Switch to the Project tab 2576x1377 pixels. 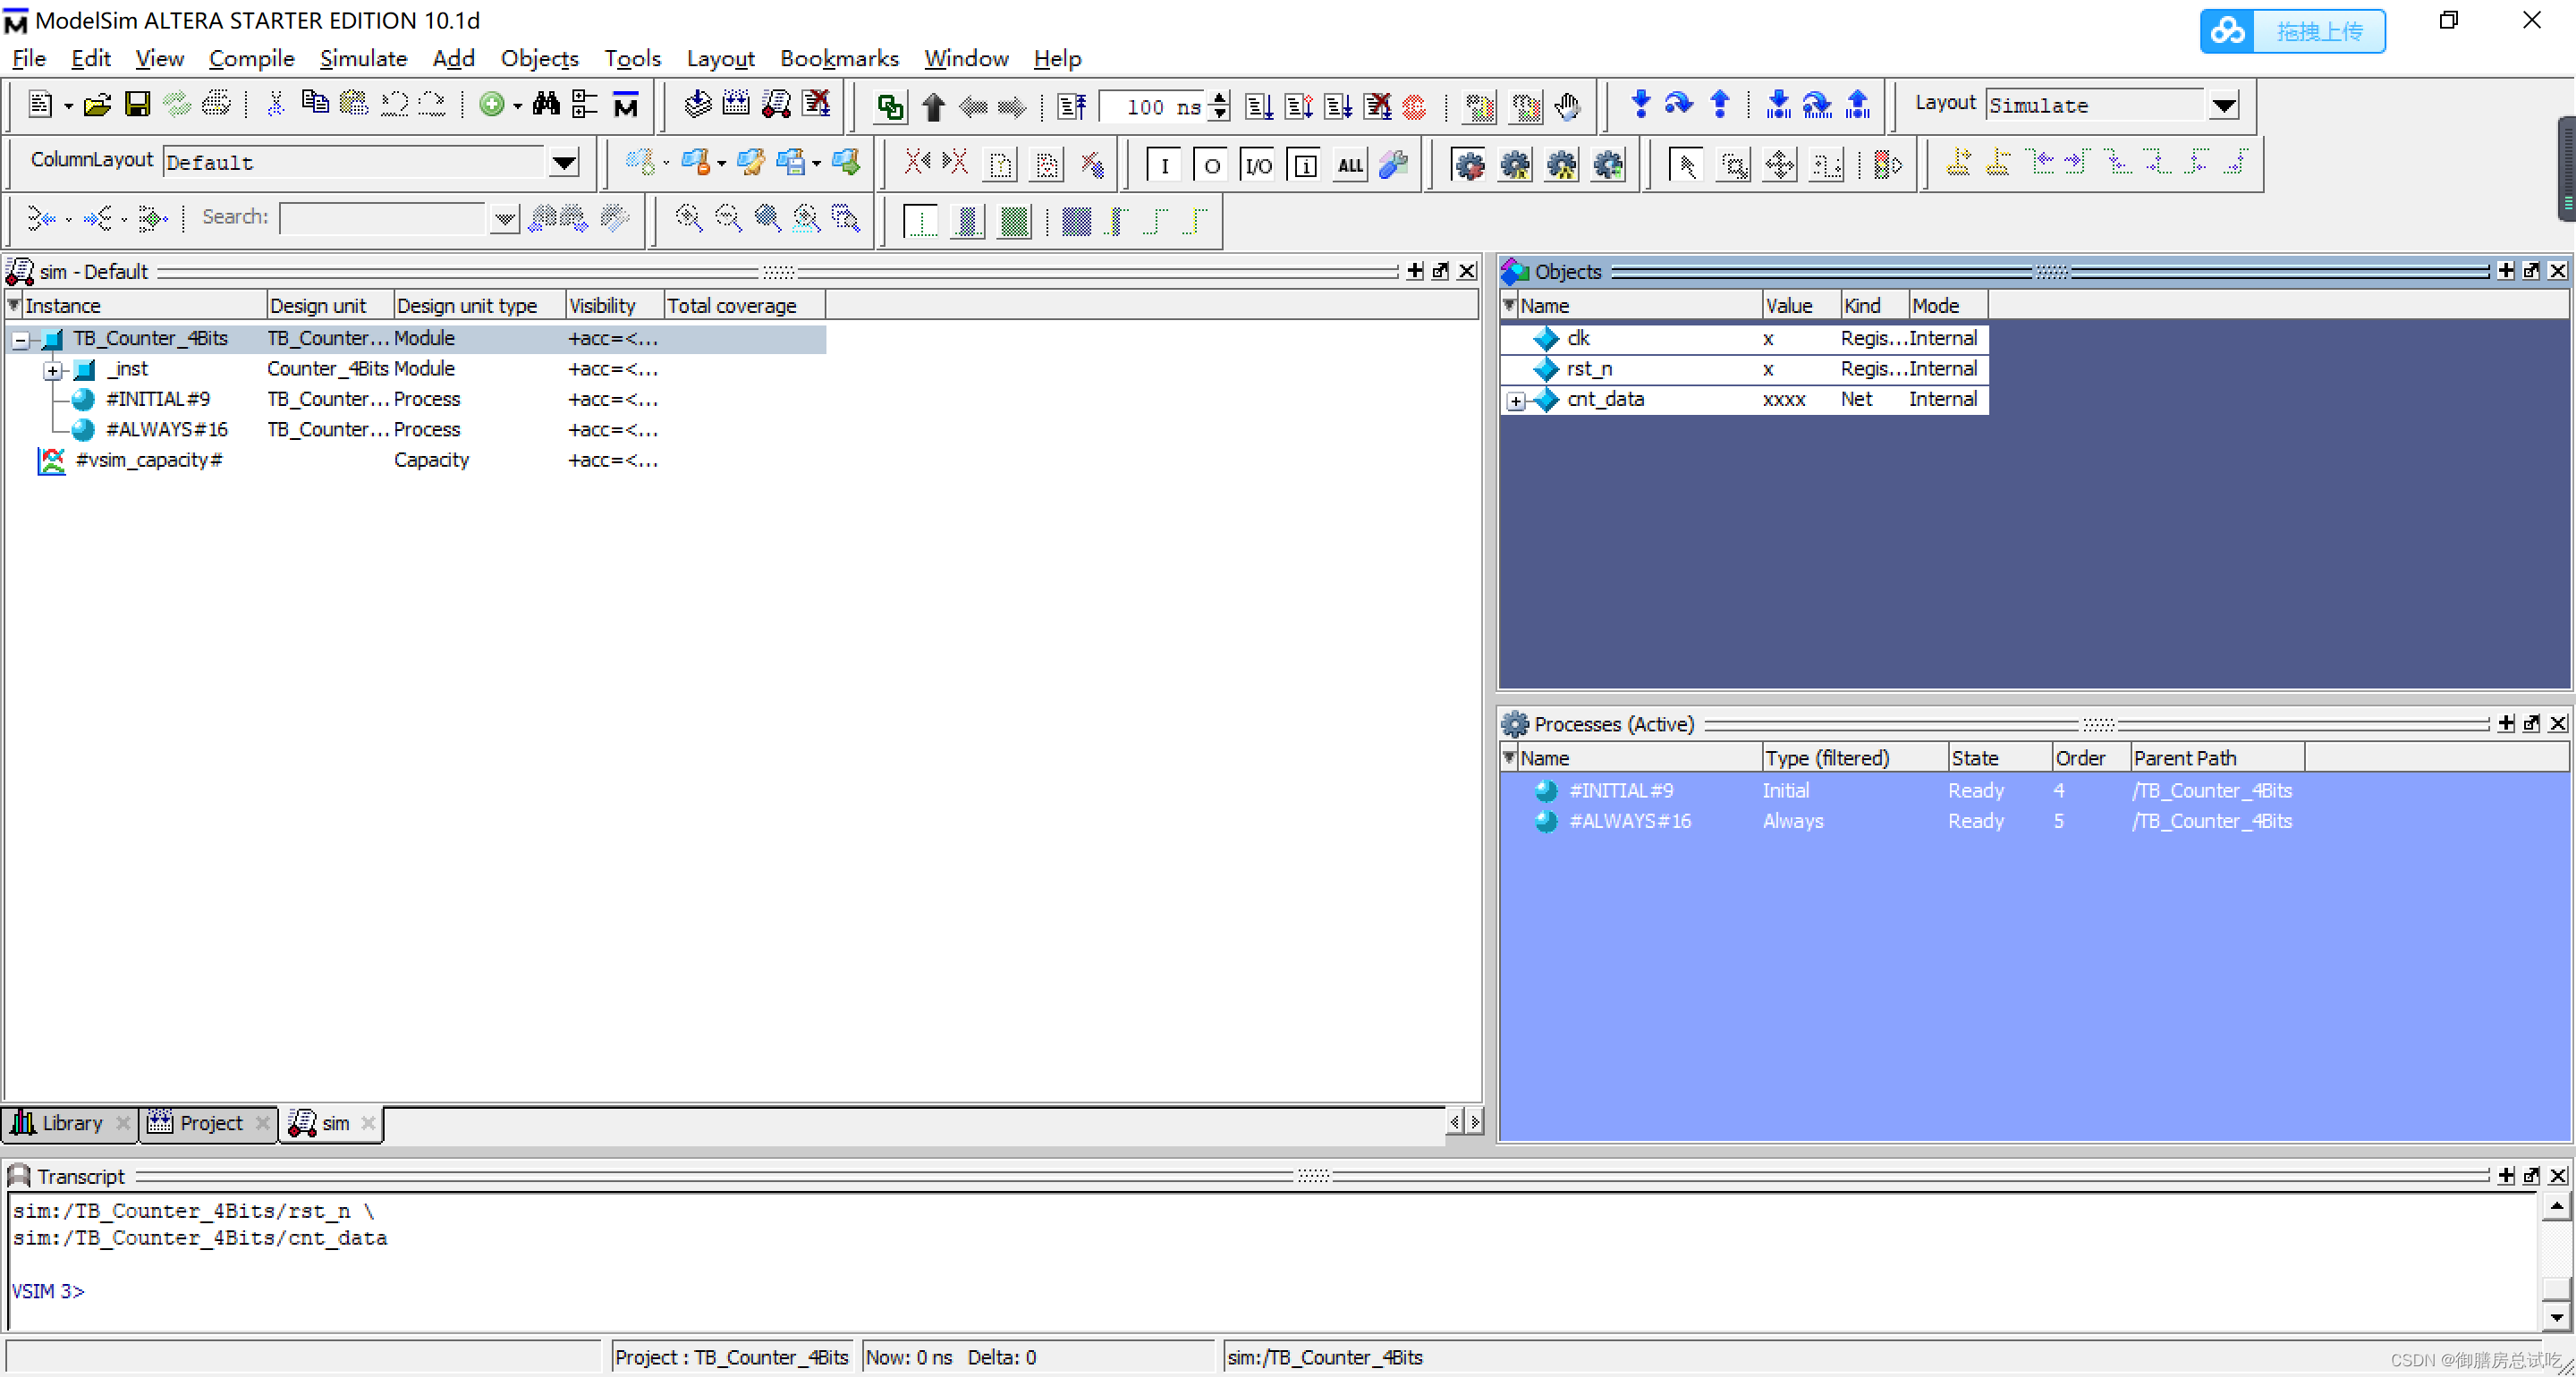(x=210, y=1123)
